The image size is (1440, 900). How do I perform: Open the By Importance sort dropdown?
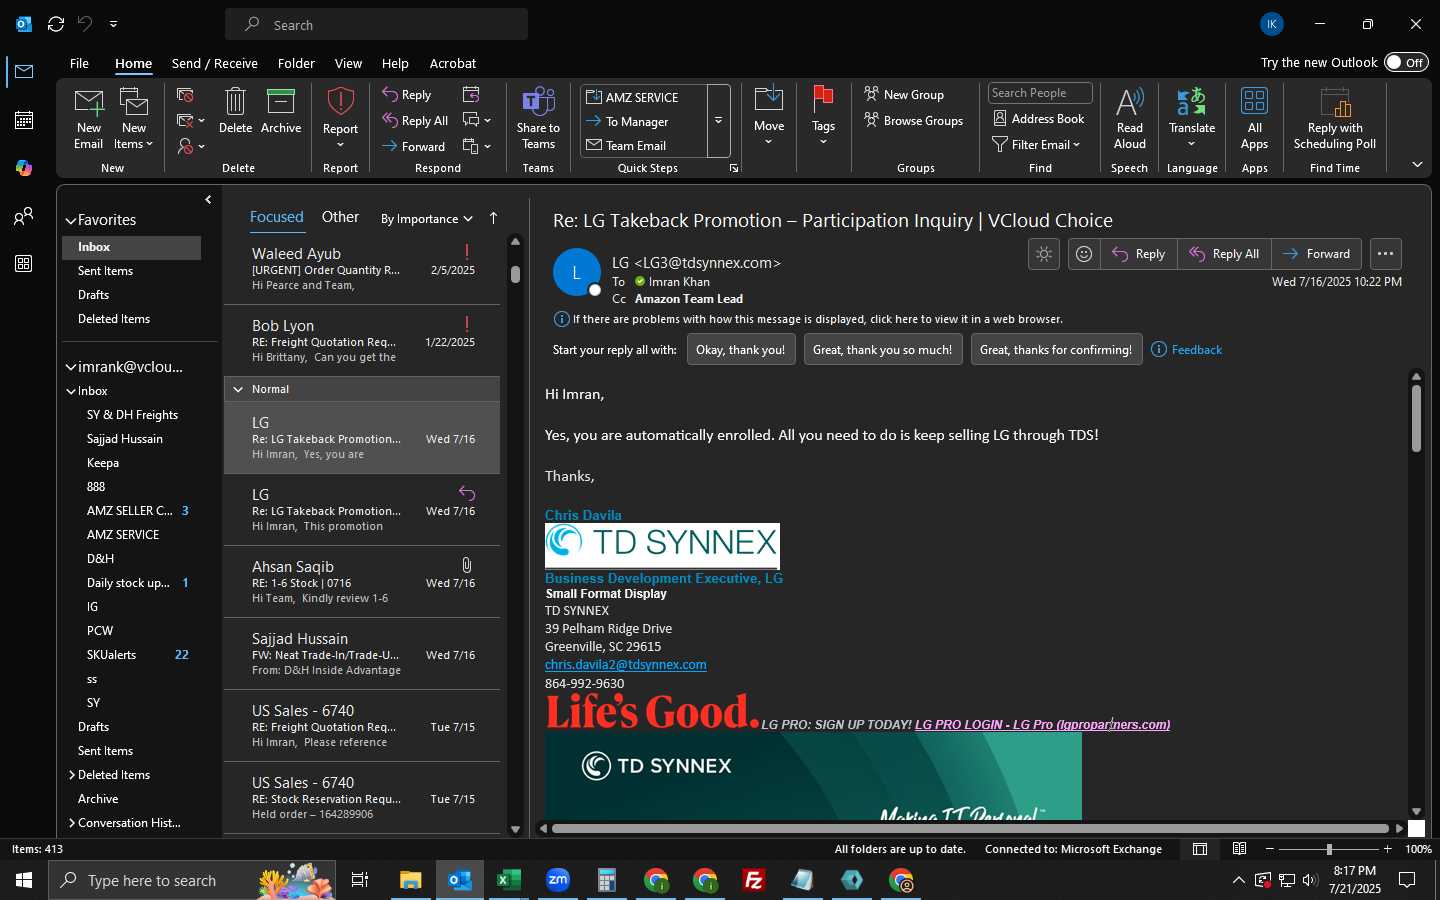[427, 219]
